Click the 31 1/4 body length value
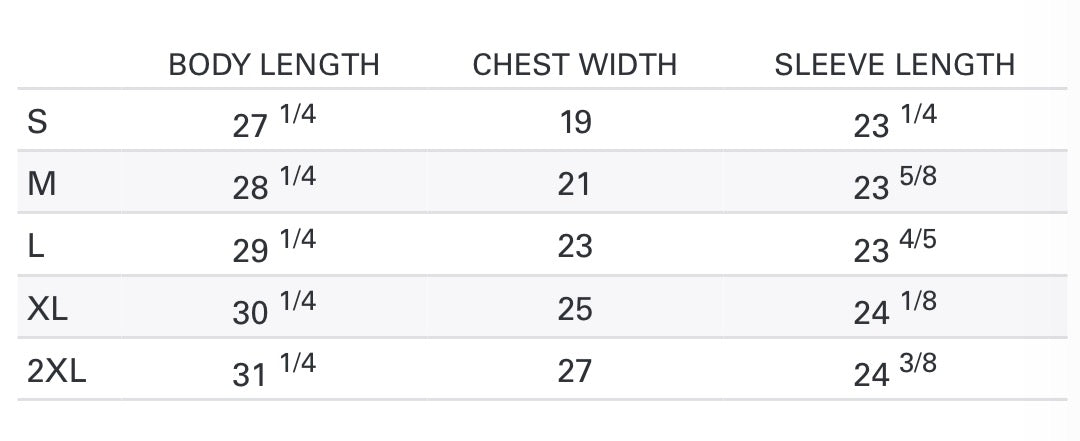Image resolution: width=1080 pixels, height=441 pixels. tap(274, 370)
